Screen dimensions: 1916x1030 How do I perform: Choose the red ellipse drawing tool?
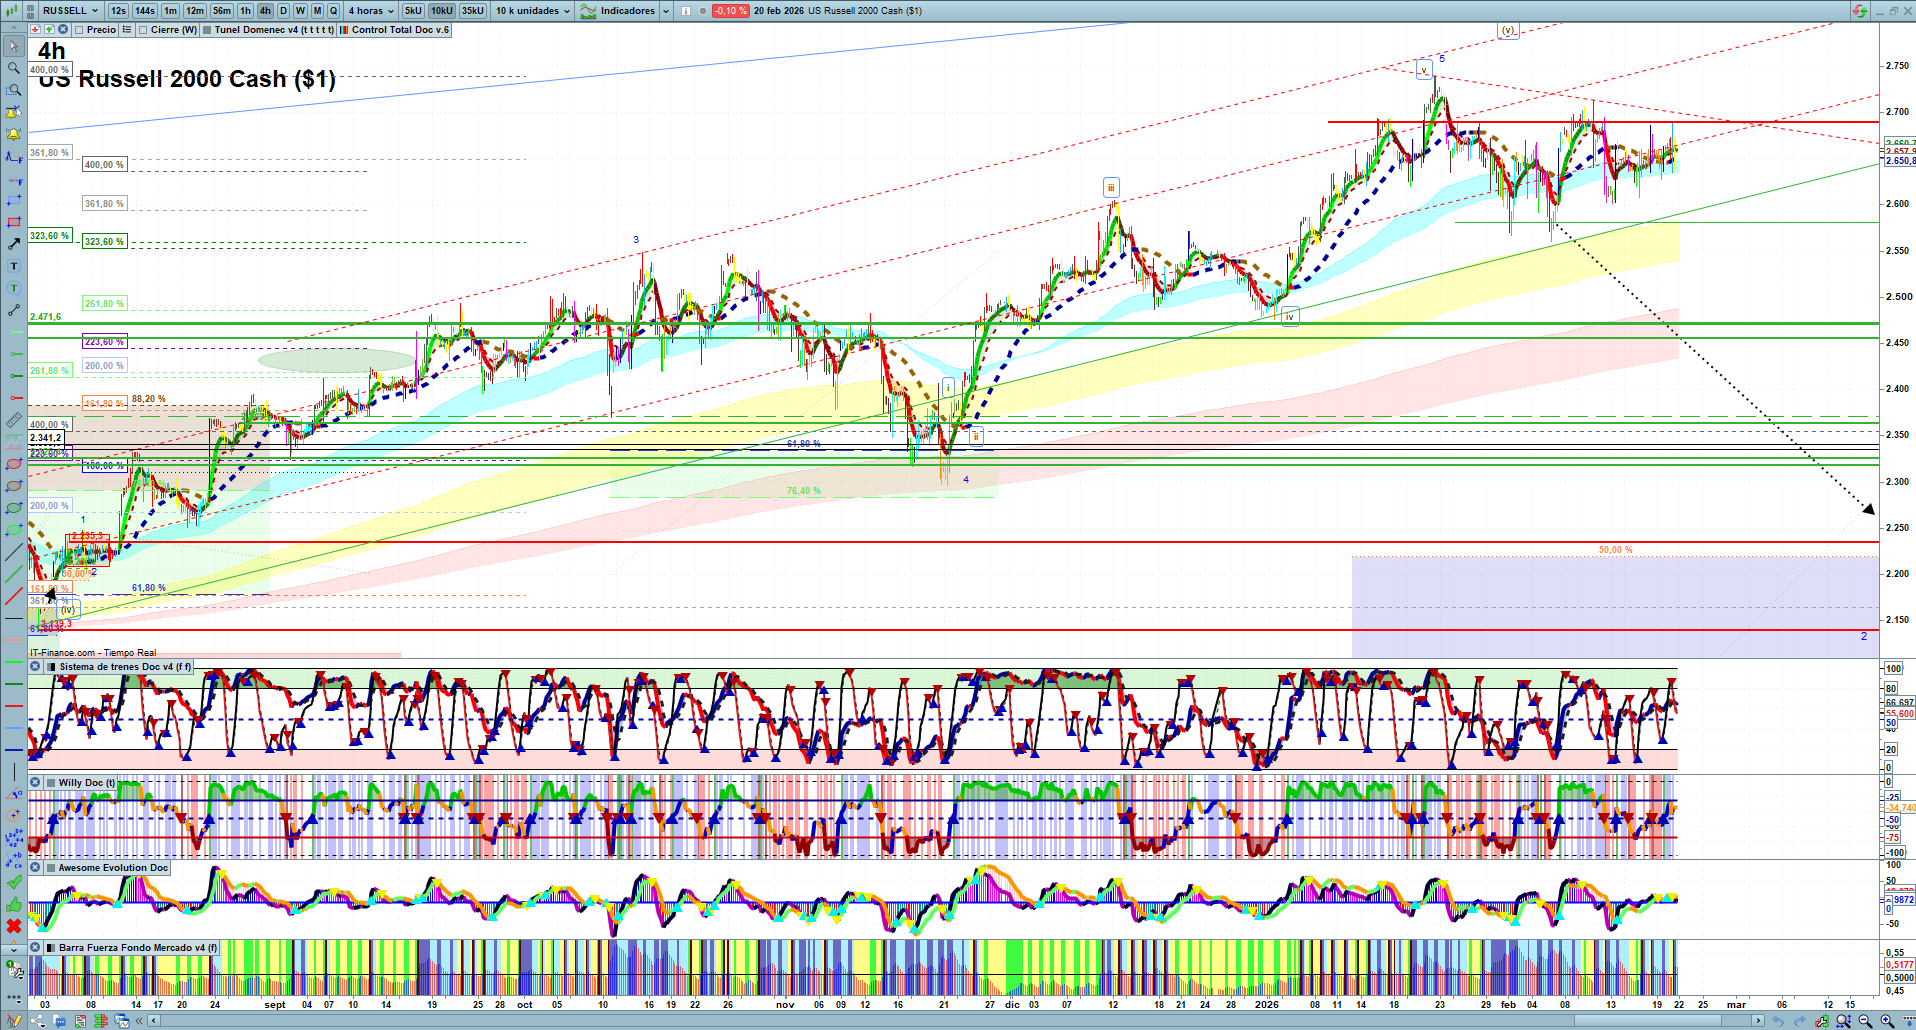(x=14, y=465)
